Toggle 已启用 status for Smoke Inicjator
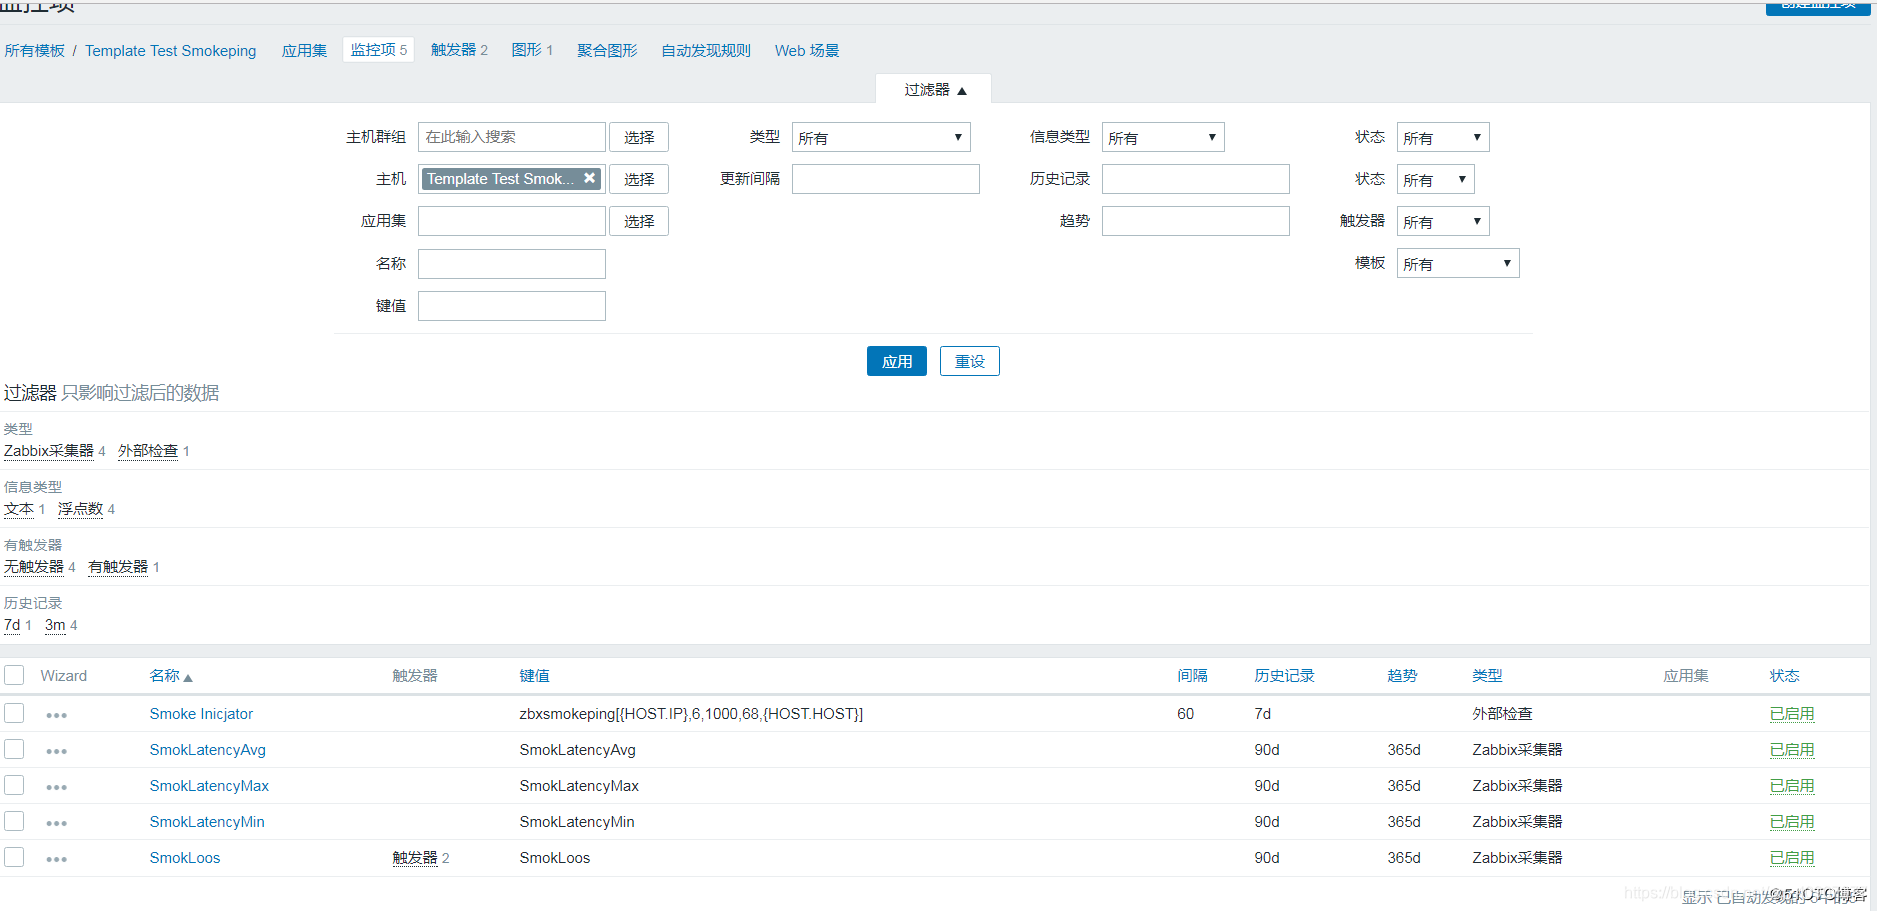Viewport: 1877px width, 911px height. pos(1792,714)
